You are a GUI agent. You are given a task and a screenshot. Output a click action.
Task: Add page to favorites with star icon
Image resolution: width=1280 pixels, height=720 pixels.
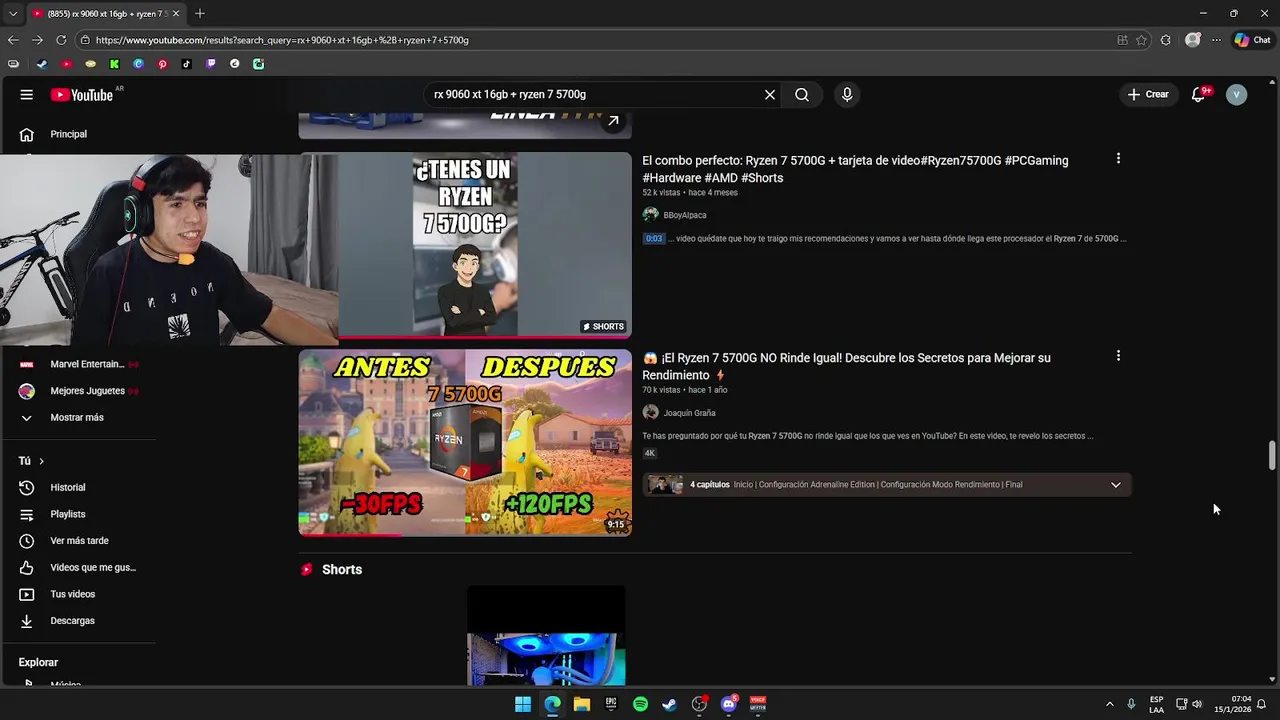click(1141, 40)
